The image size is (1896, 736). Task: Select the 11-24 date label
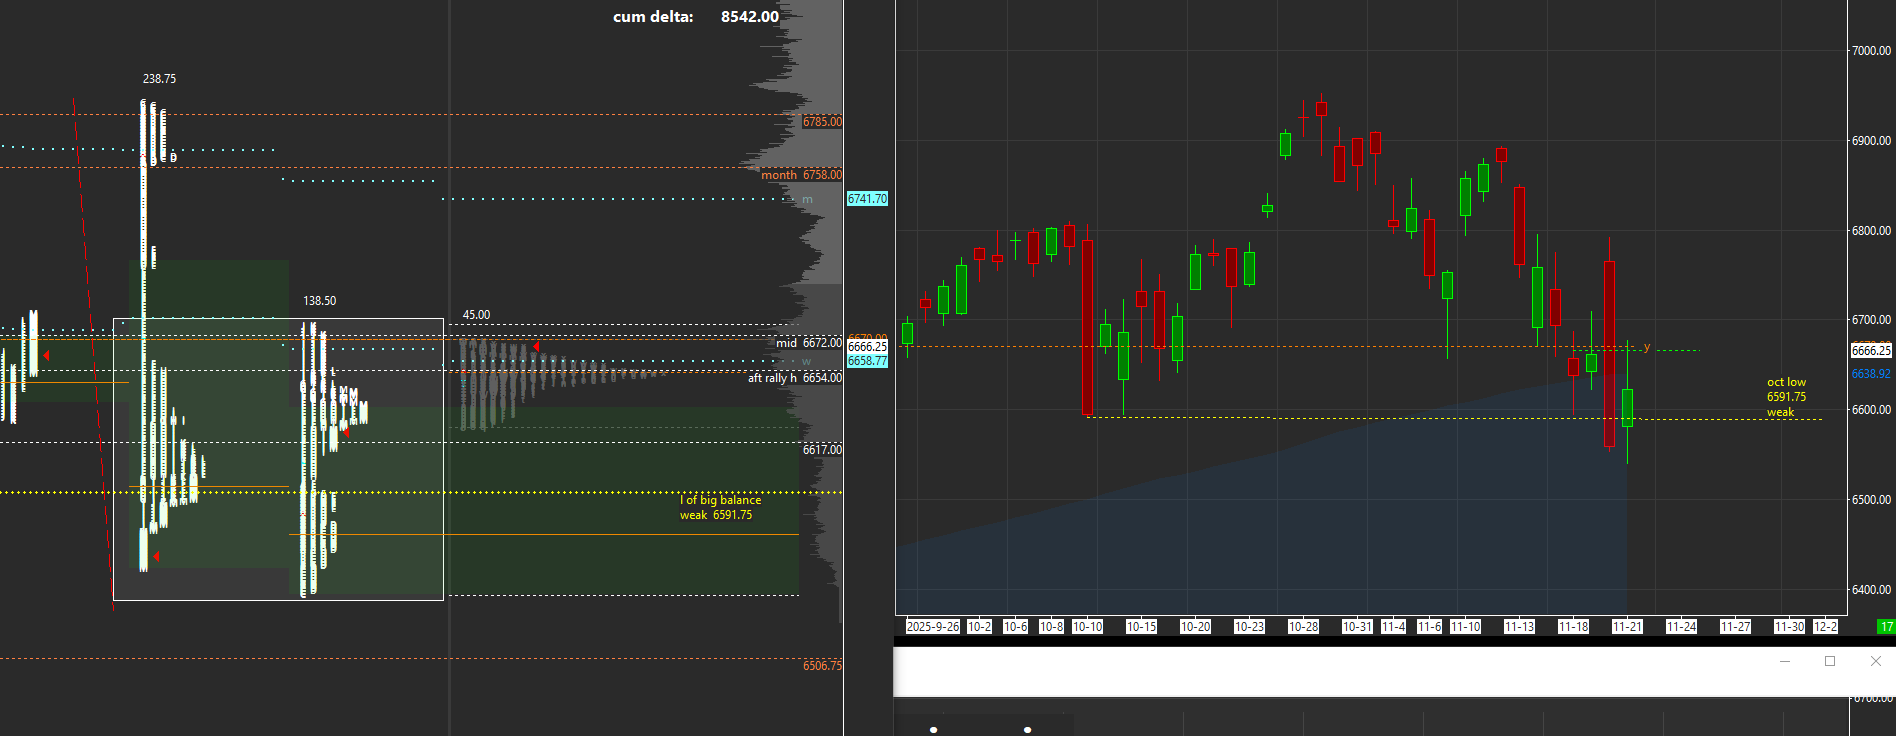[1681, 627]
